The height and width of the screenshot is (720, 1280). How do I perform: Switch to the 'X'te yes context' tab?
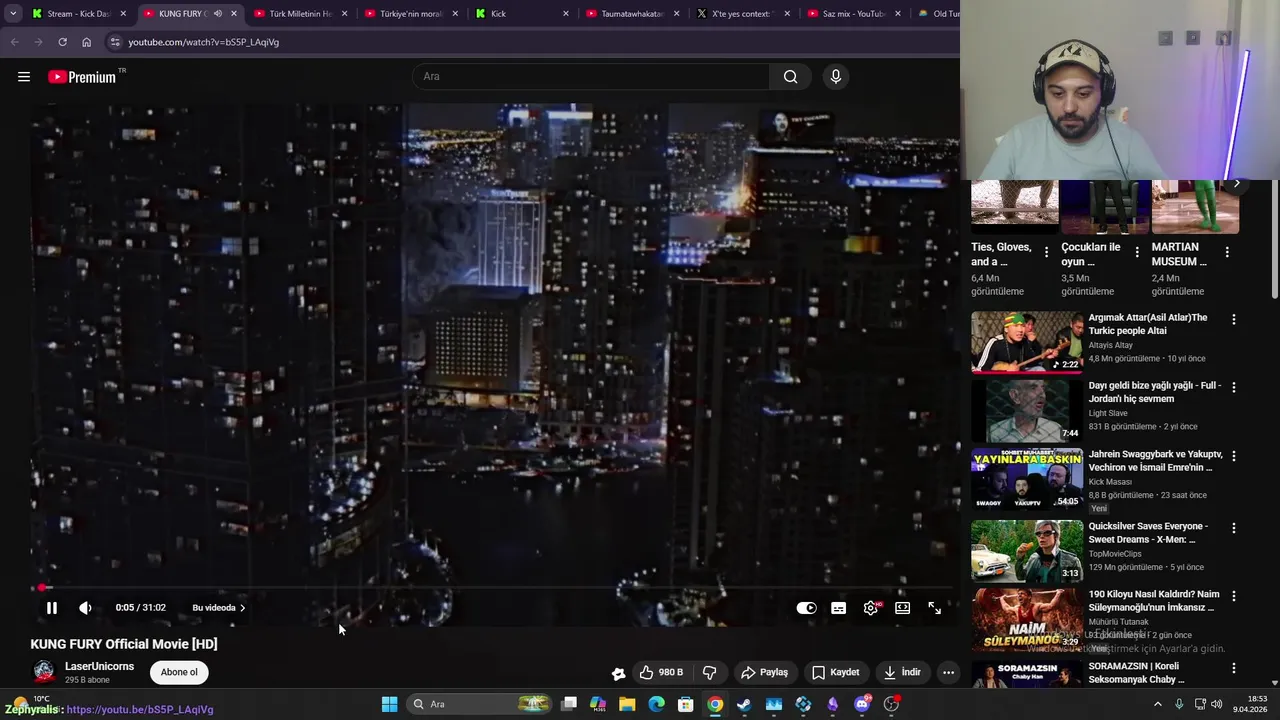click(742, 14)
